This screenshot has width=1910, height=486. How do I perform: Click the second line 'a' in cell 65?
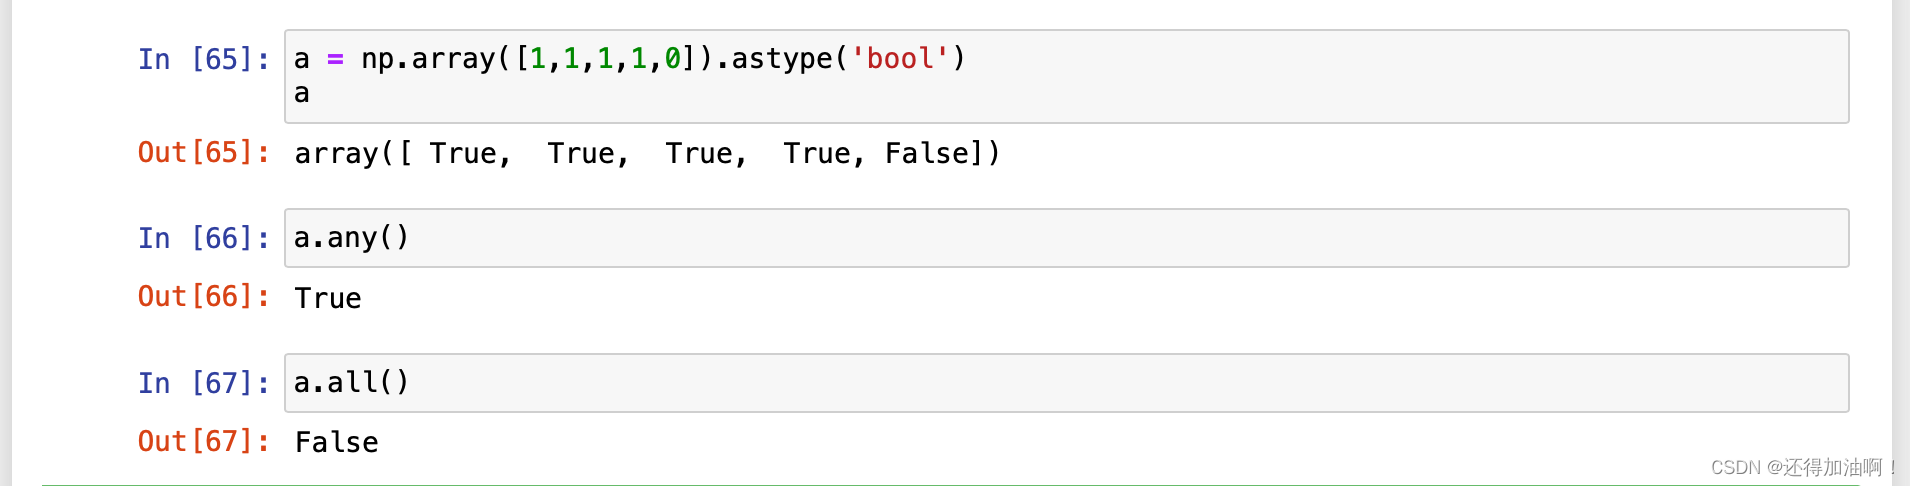pyautogui.click(x=302, y=94)
